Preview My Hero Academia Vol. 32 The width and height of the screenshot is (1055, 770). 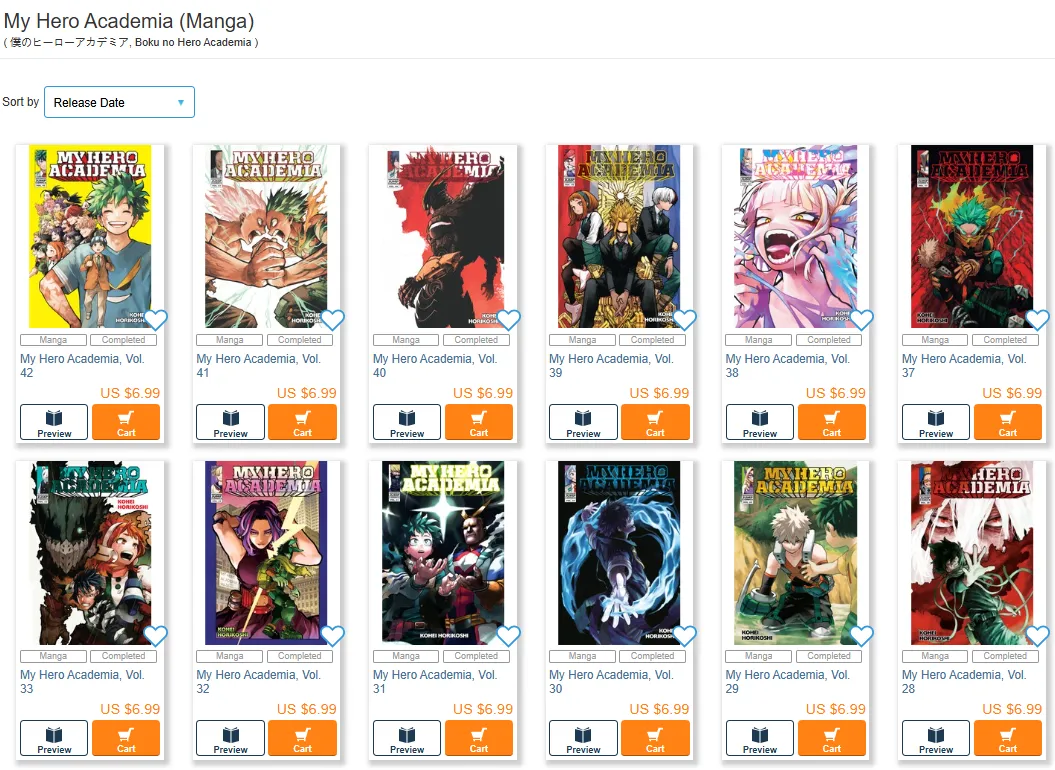[230, 738]
